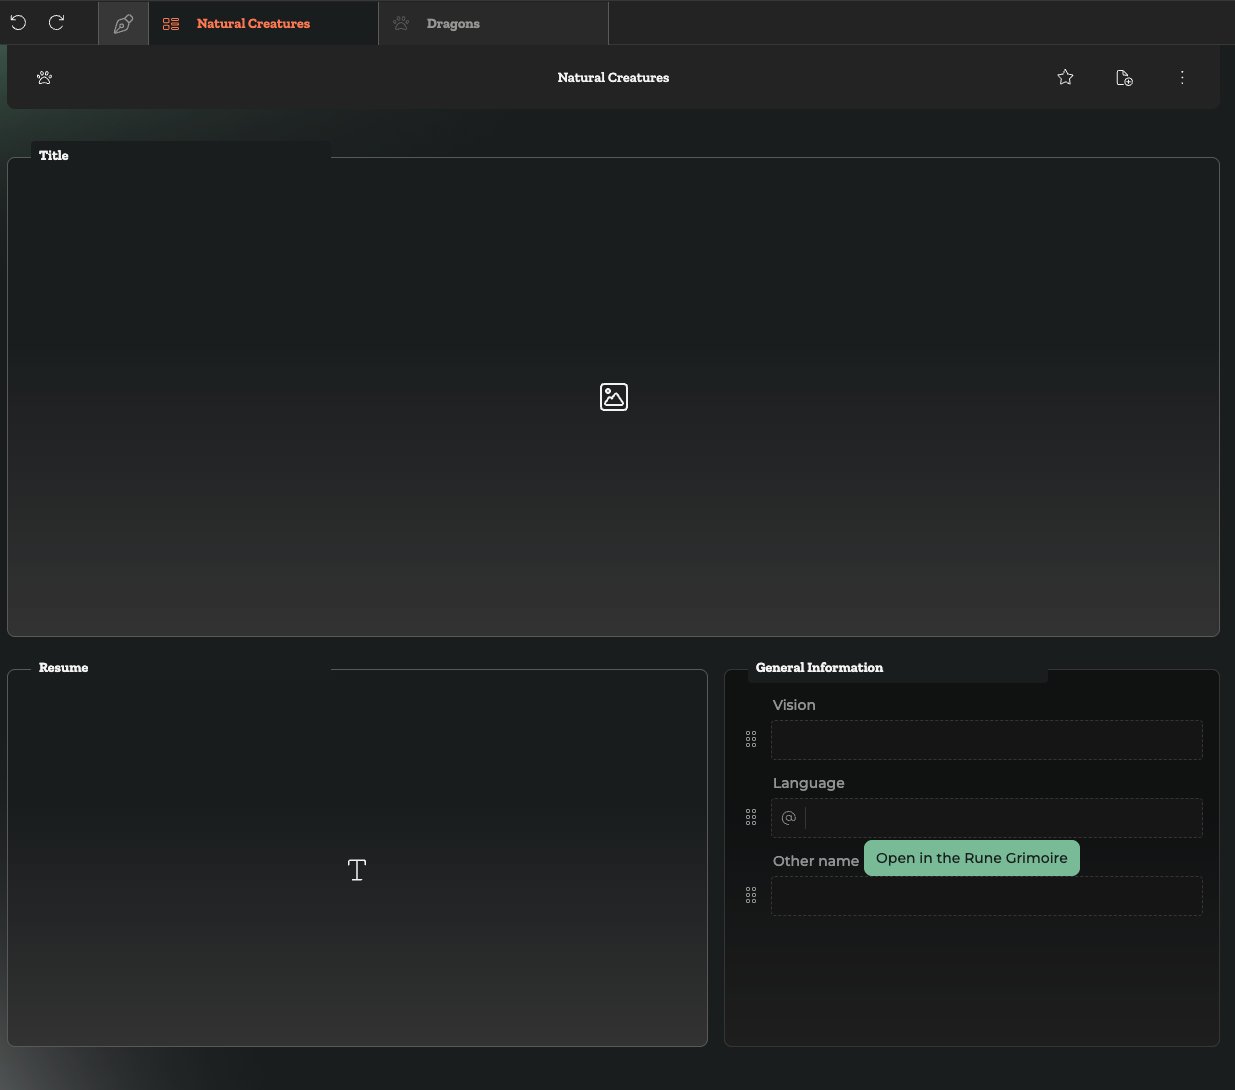Click the @ mention icon in Language
The width and height of the screenshot is (1235, 1090).
[x=789, y=818]
